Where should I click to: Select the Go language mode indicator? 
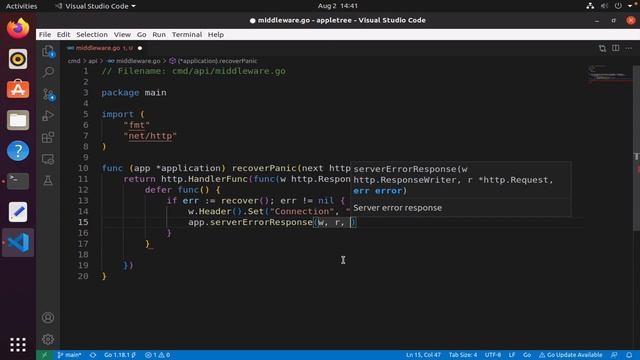click(527, 355)
